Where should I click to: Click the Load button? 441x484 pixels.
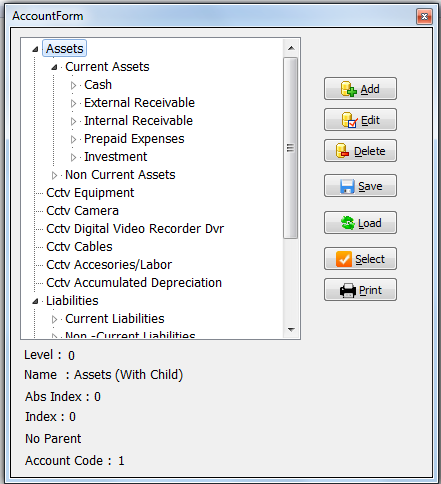(x=360, y=223)
